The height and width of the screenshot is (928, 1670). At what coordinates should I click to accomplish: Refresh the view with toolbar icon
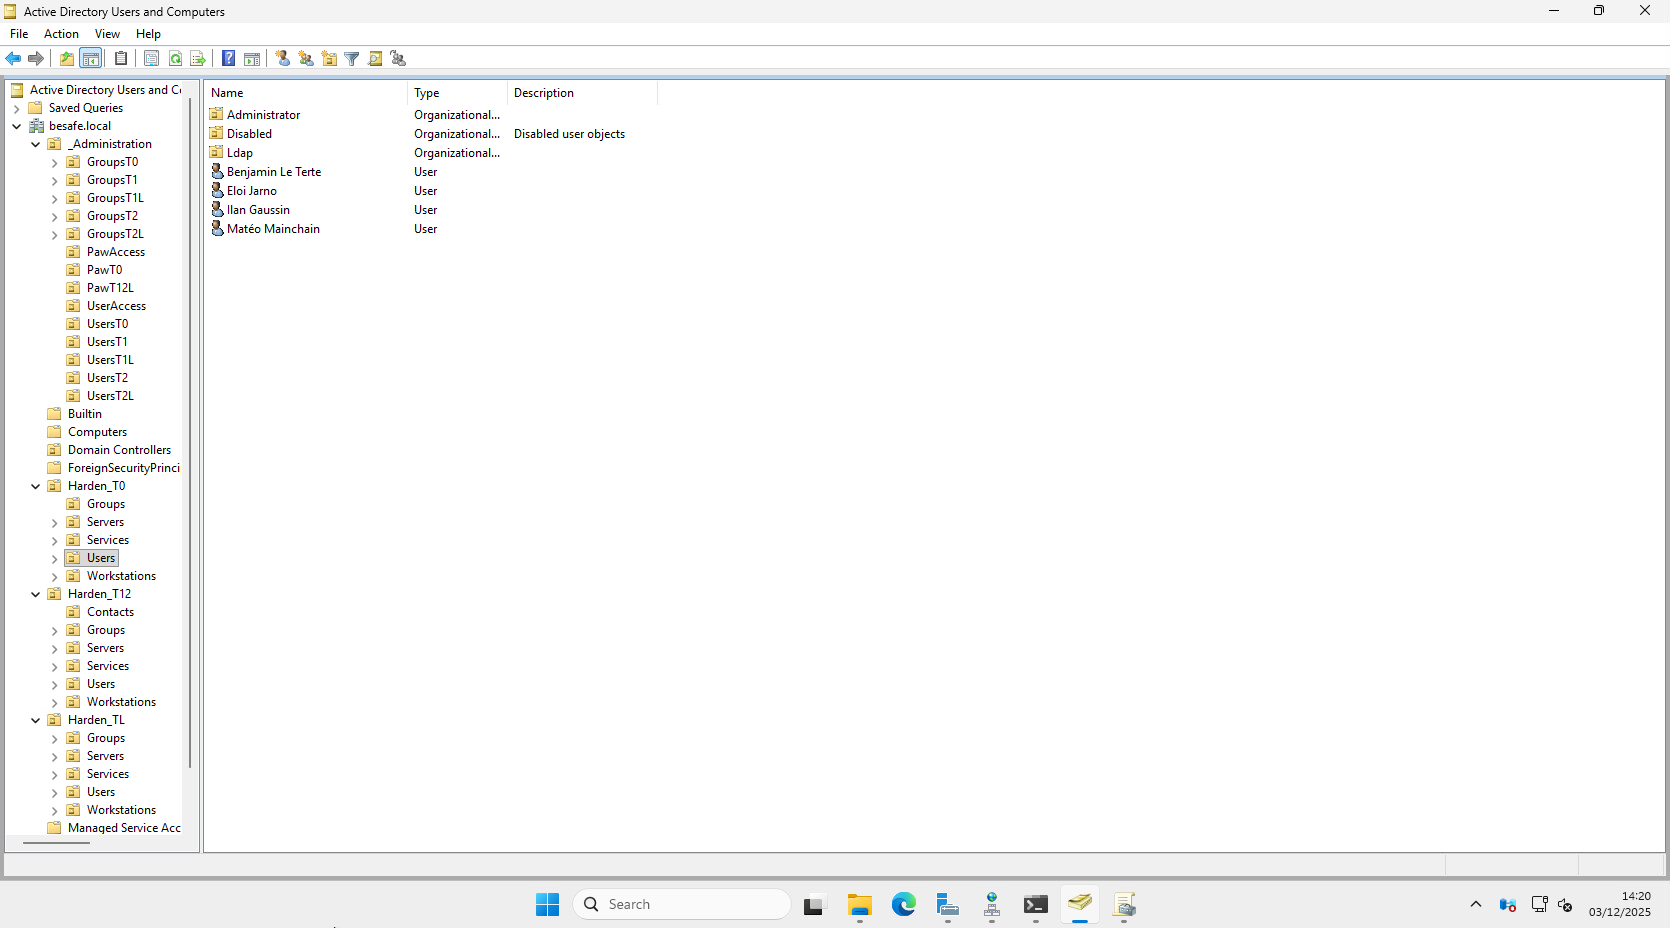point(175,59)
